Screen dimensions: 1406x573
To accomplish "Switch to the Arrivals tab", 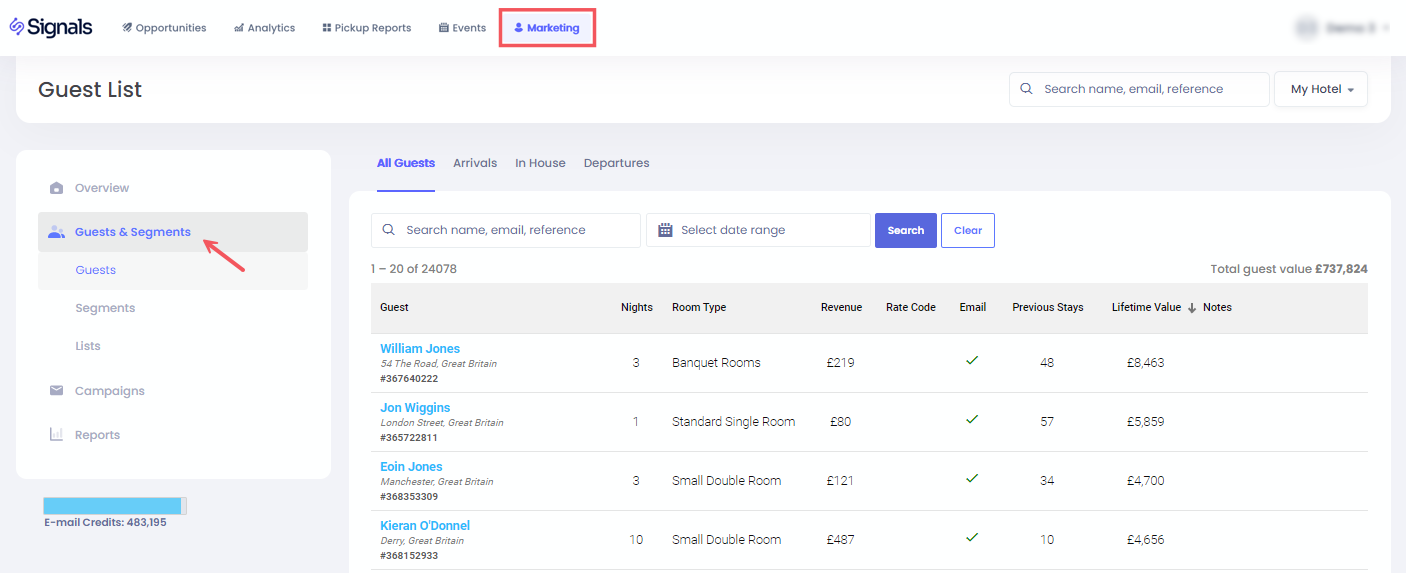I will 475,163.
